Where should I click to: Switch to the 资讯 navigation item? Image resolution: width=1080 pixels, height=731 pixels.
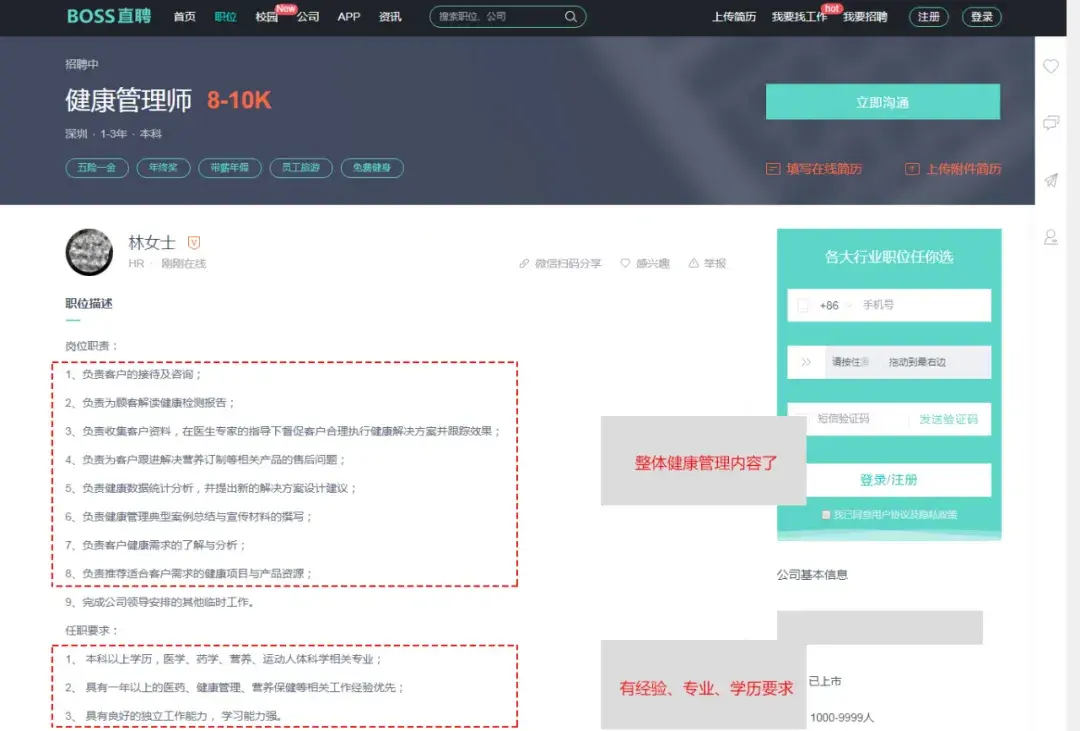tap(390, 17)
